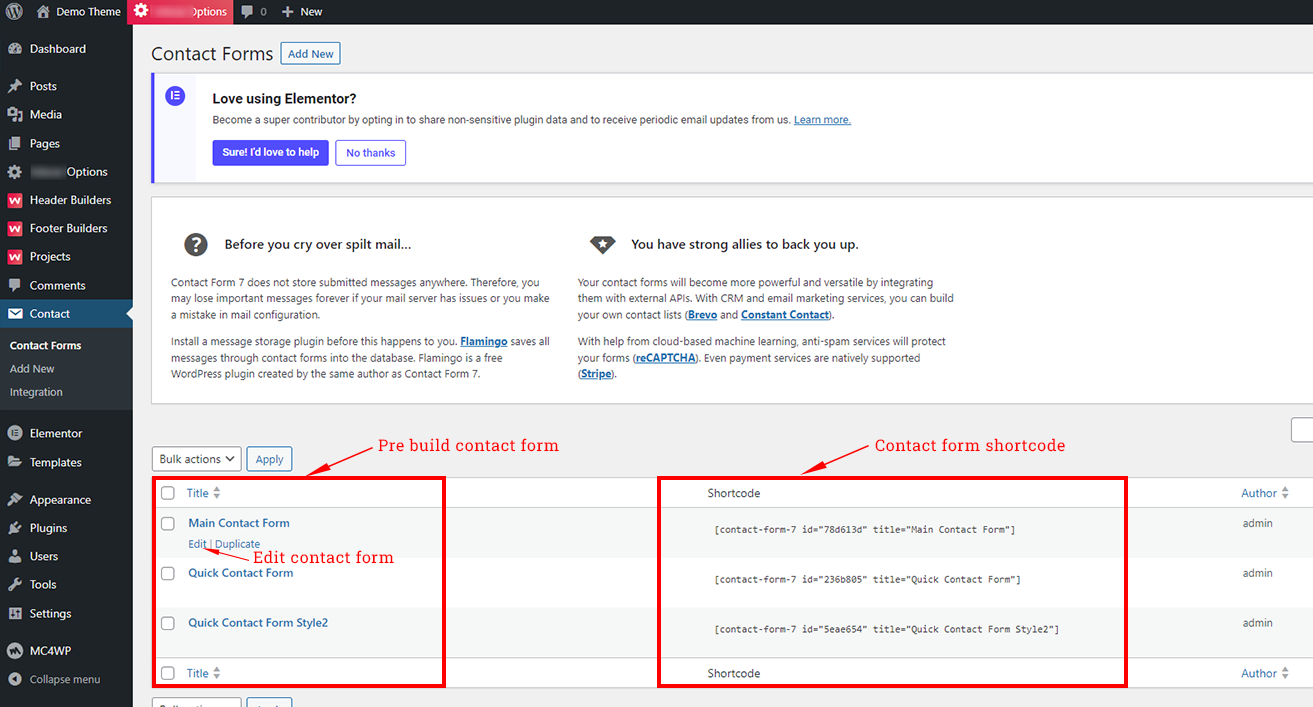
Task: Select the Posts pushpin icon in sidebar
Action: coord(16,85)
